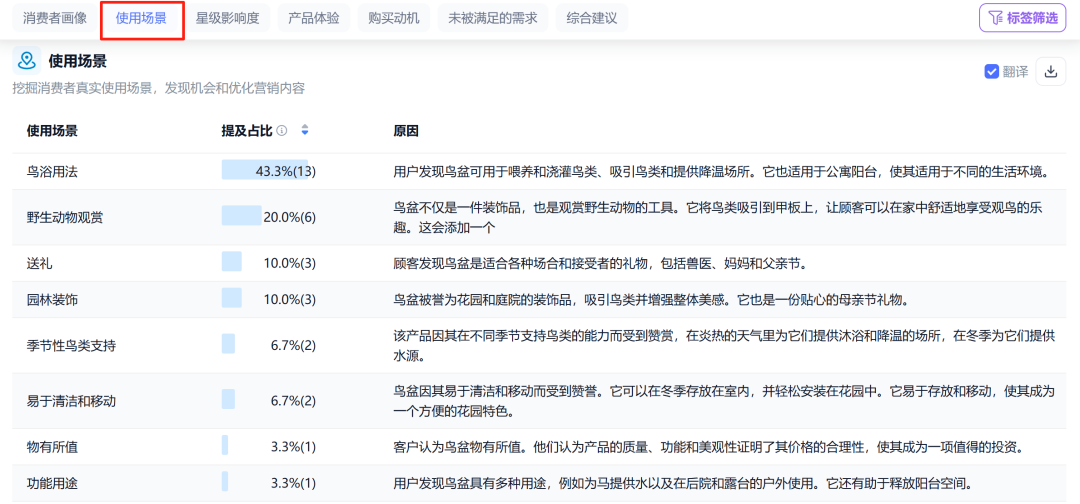Click the 提及占比 column header

pos(247,131)
